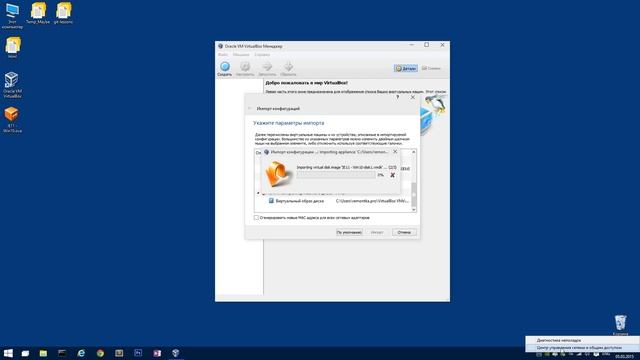Click the Отмена (Cancel) button

(404, 232)
